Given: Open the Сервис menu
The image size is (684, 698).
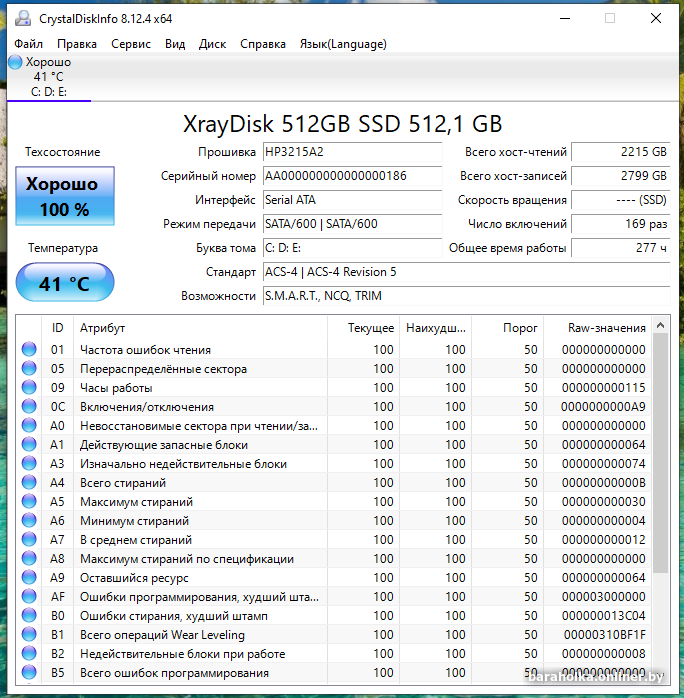Looking at the screenshot, I should [131, 44].
